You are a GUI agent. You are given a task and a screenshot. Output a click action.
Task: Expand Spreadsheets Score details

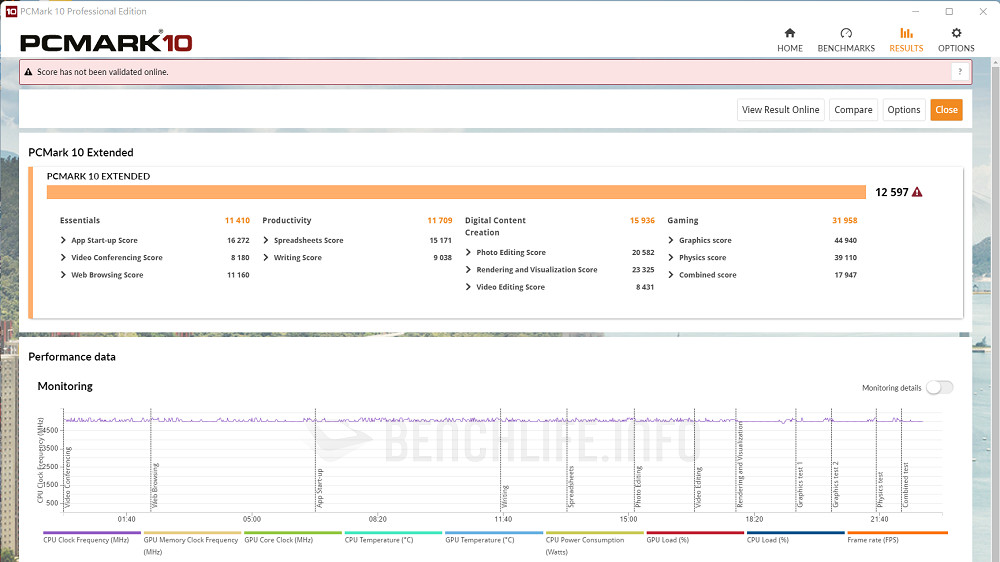267,241
